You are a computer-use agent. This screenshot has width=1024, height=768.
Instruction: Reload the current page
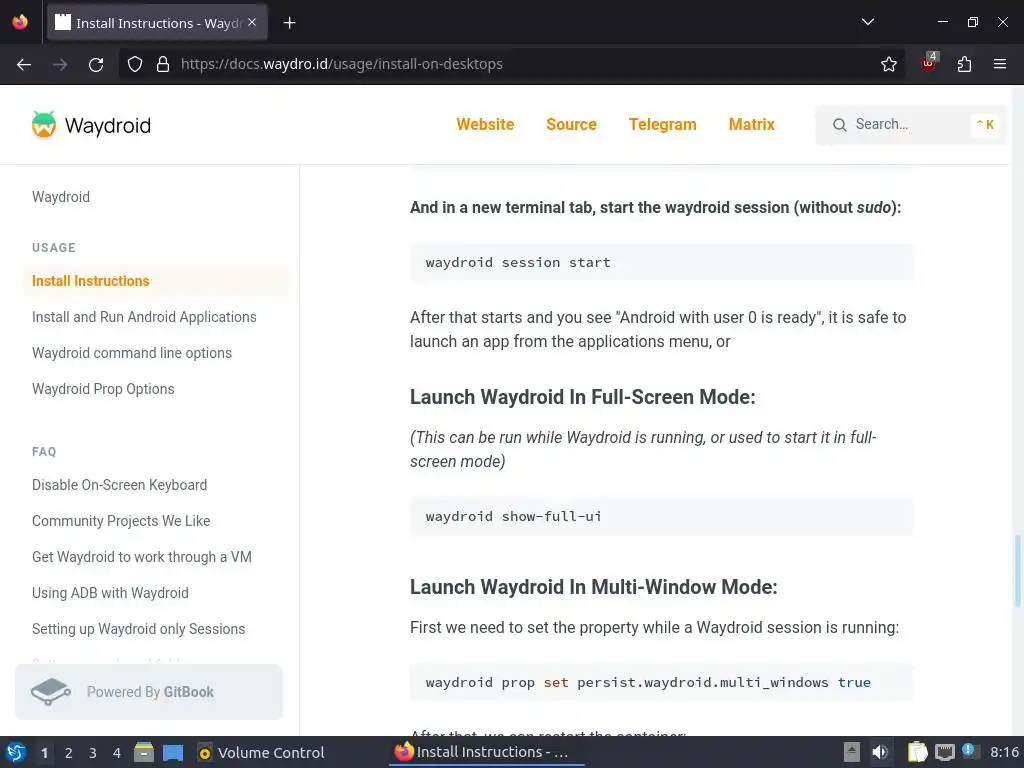point(96,64)
